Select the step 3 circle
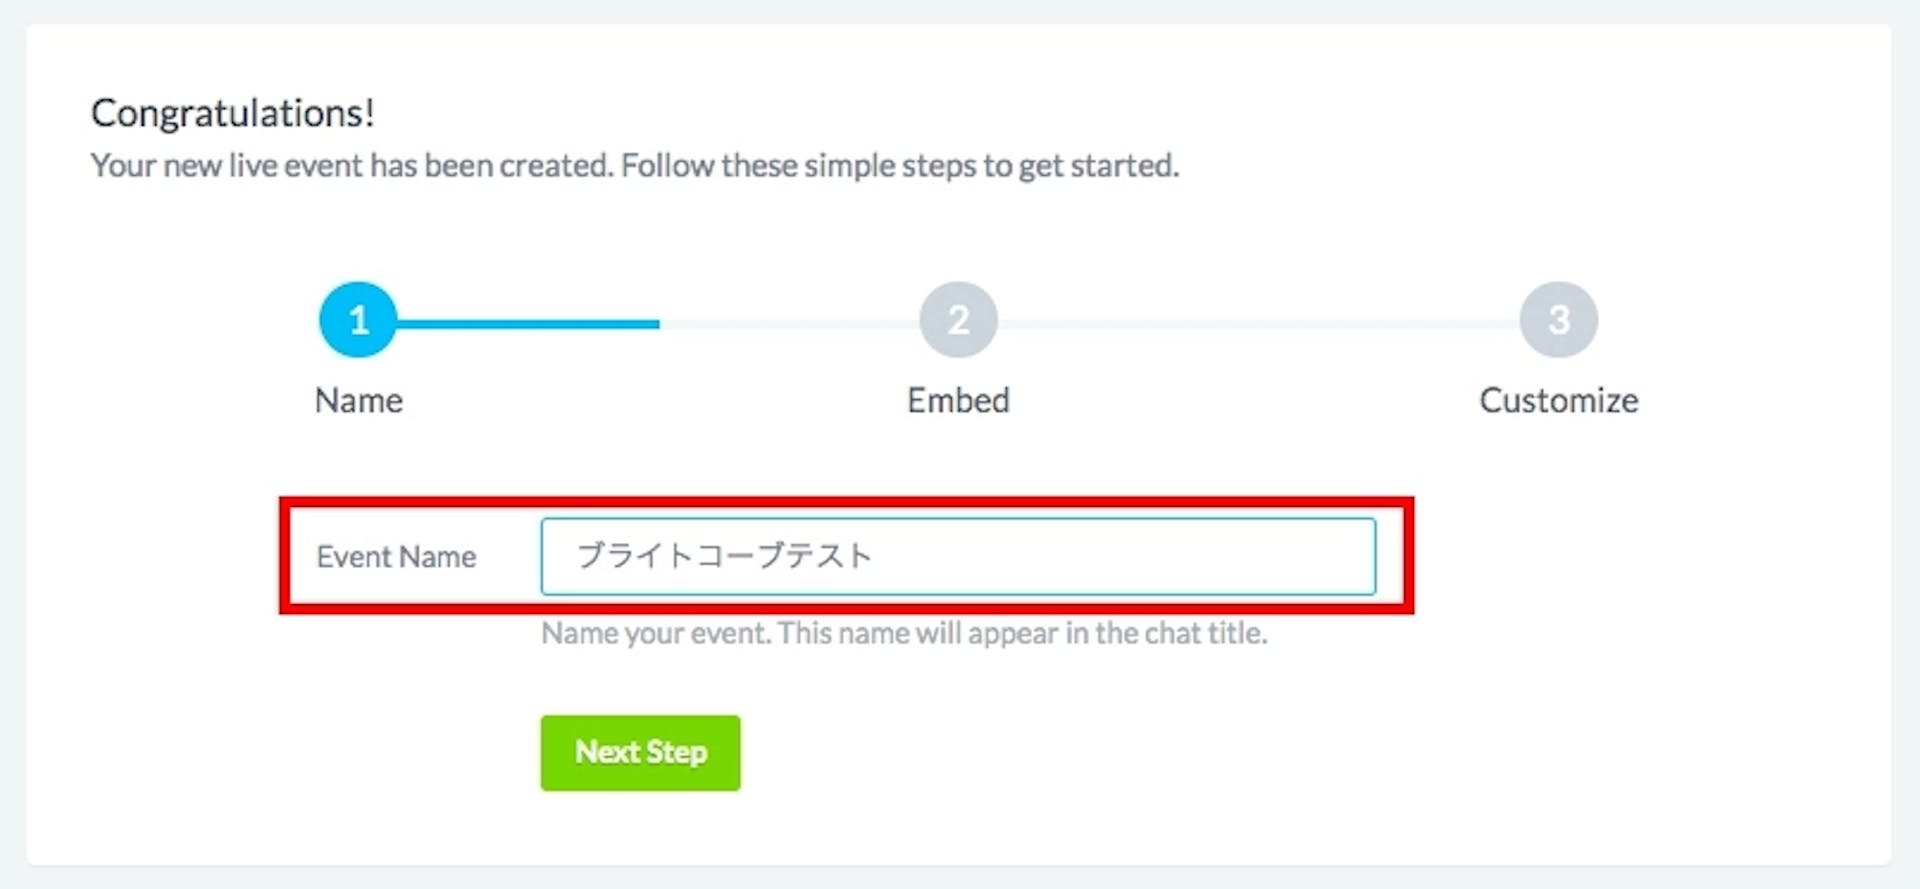This screenshot has width=1920, height=889. (1558, 320)
